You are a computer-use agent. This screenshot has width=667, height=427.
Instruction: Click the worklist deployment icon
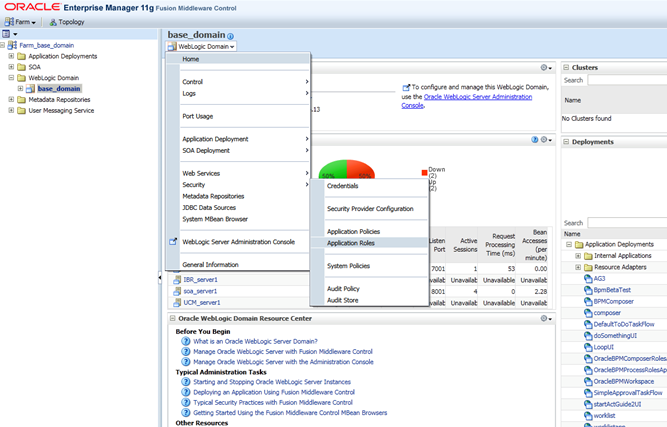pyautogui.click(x=587, y=415)
